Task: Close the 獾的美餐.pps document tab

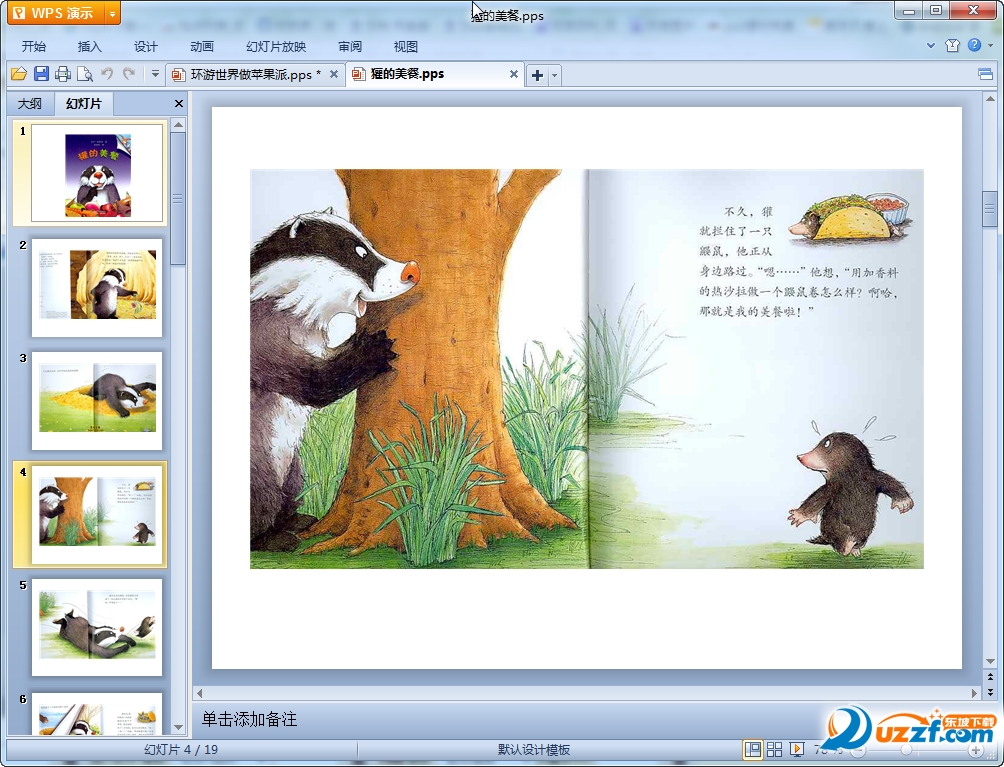Action: 514,74
